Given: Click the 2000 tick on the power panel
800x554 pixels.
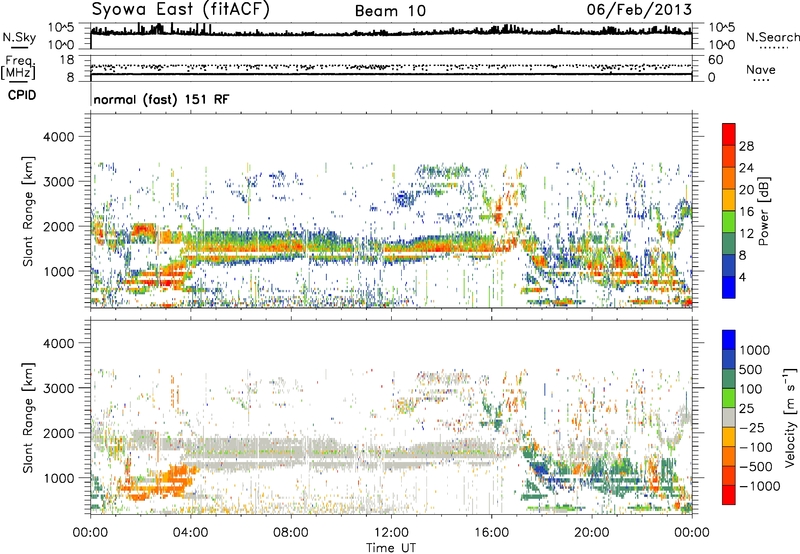Looking at the screenshot, I should click(x=58, y=226).
